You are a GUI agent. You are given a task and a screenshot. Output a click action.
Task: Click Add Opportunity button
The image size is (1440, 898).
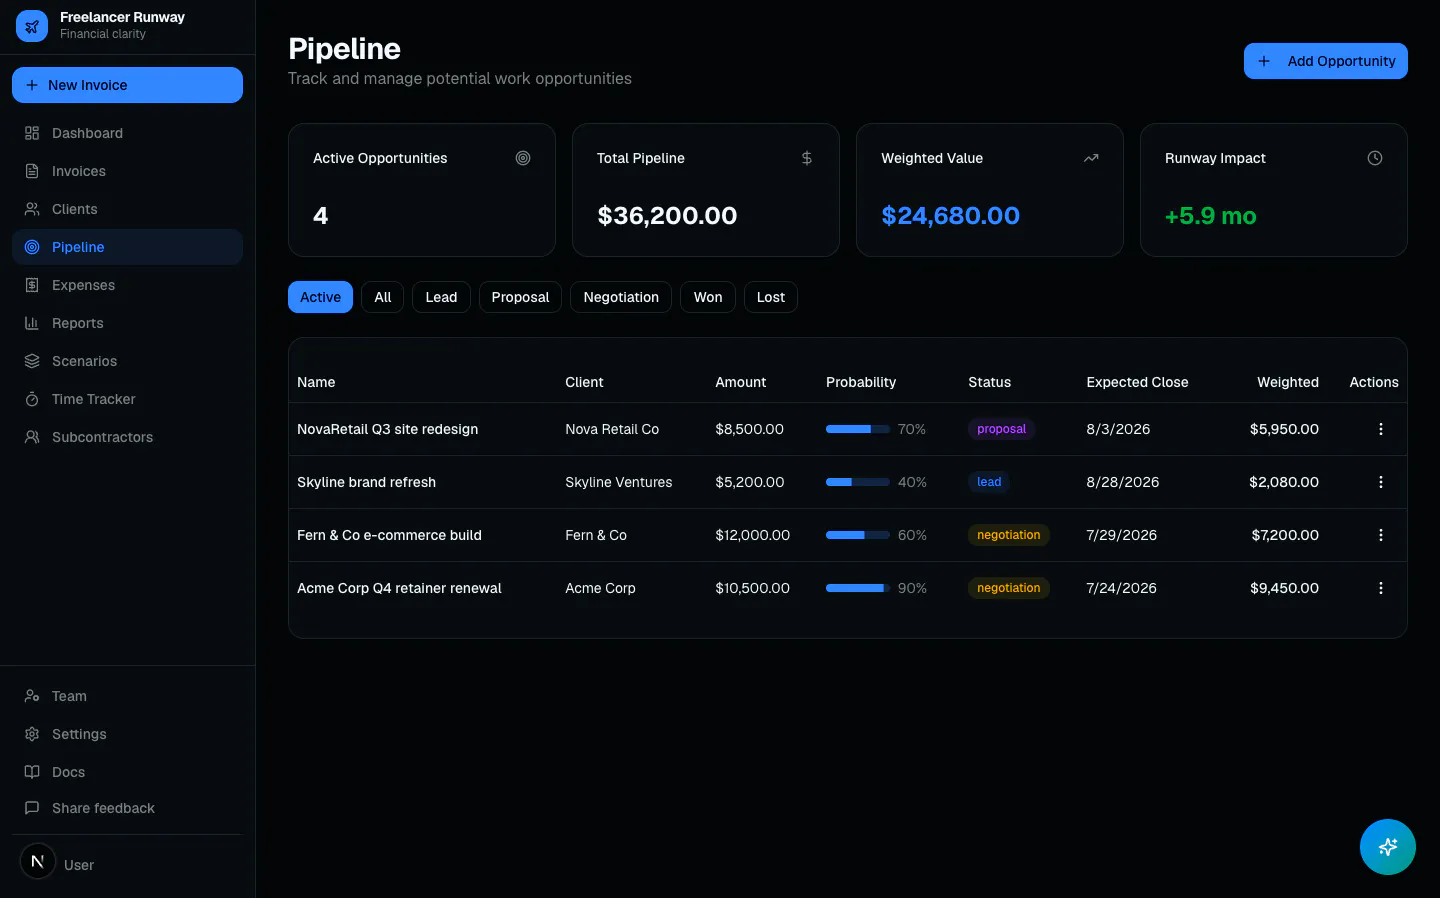pyautogui.click(x=1326, y=61)
